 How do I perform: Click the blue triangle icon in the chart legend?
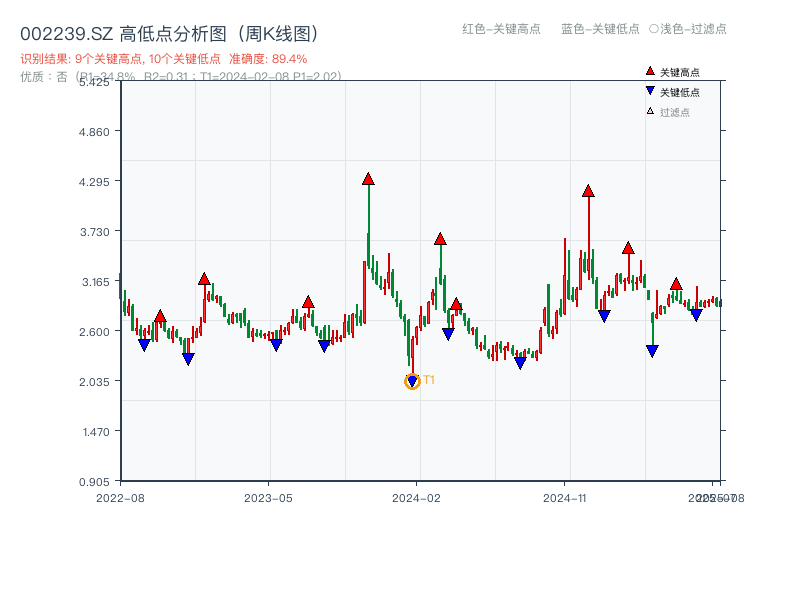pos(650,91)
